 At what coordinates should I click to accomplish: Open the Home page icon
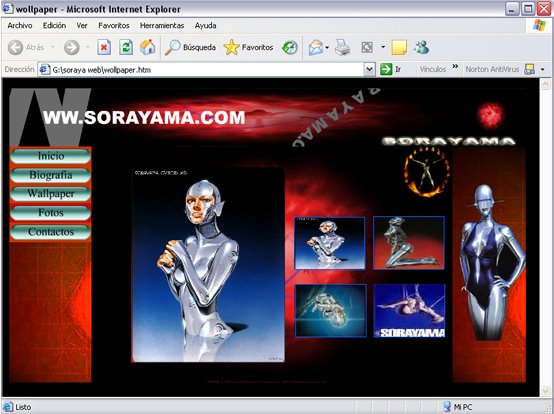(x=148, y=47)
